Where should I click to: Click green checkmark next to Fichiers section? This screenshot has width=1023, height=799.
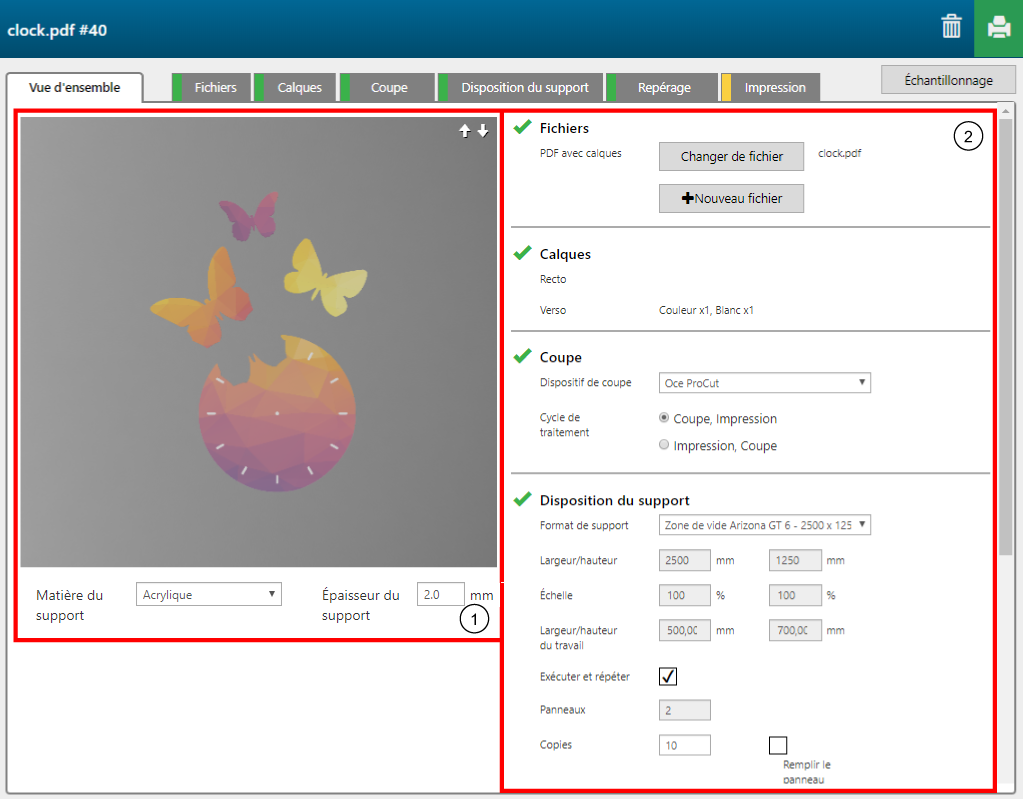coord(522,127)
